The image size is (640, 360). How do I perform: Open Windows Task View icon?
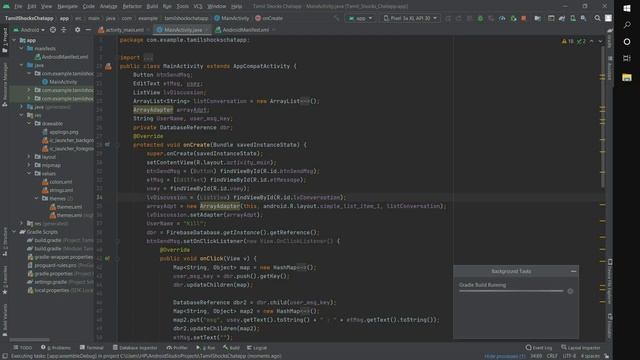627,58
